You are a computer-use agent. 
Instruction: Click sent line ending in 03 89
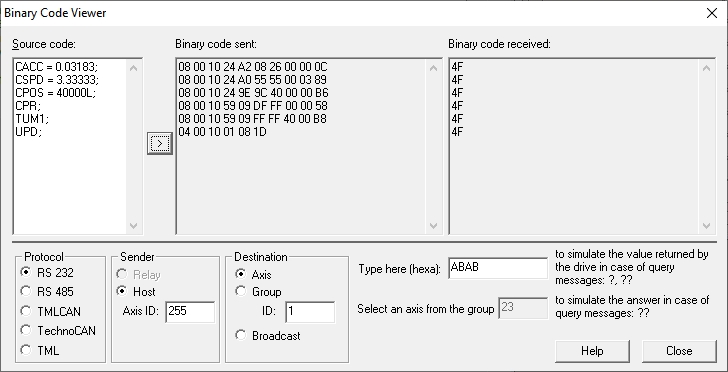(x=253, y=80)
